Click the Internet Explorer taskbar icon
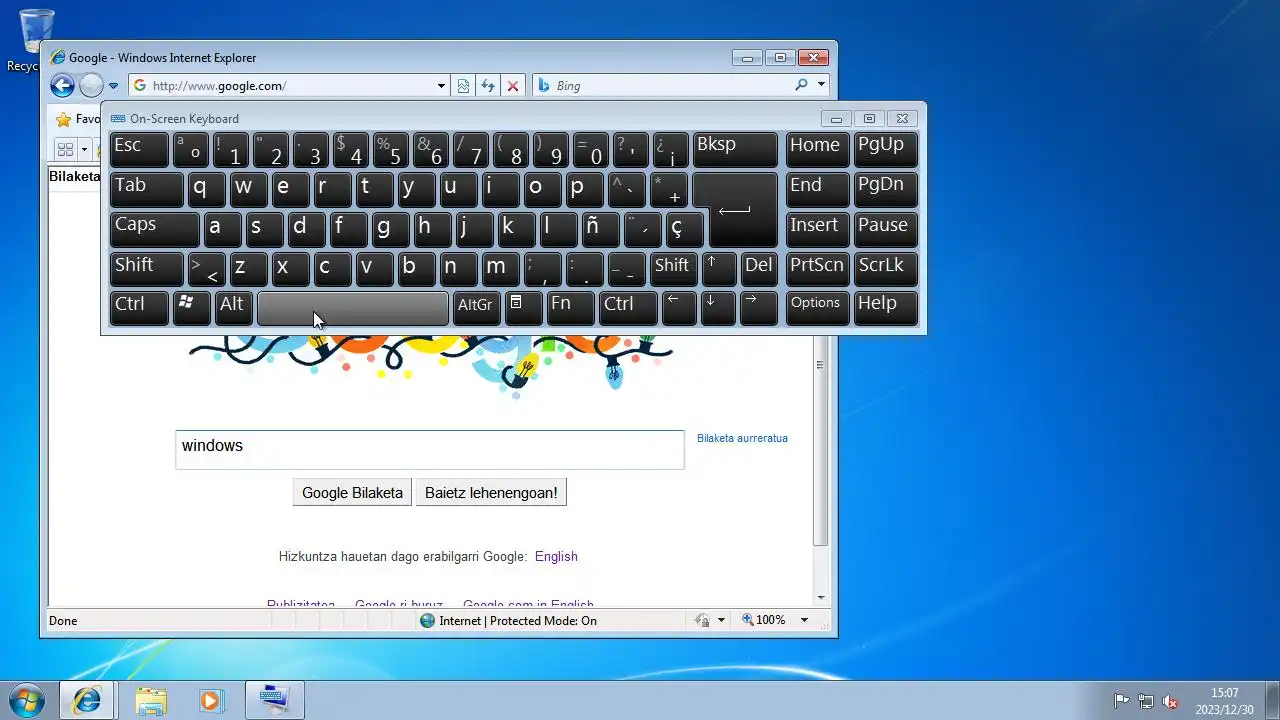The width and height of the screenshot is (1280, 720). click(x=87, y=700)
